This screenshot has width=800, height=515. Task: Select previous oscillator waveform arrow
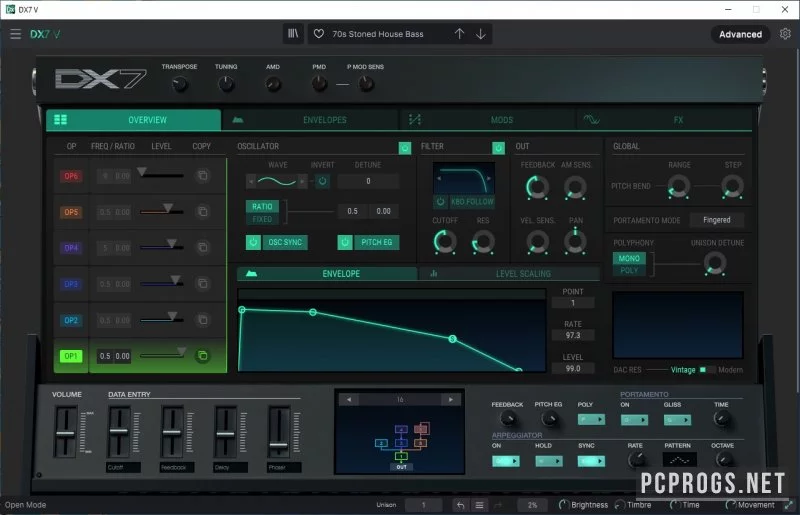(251, 181)
